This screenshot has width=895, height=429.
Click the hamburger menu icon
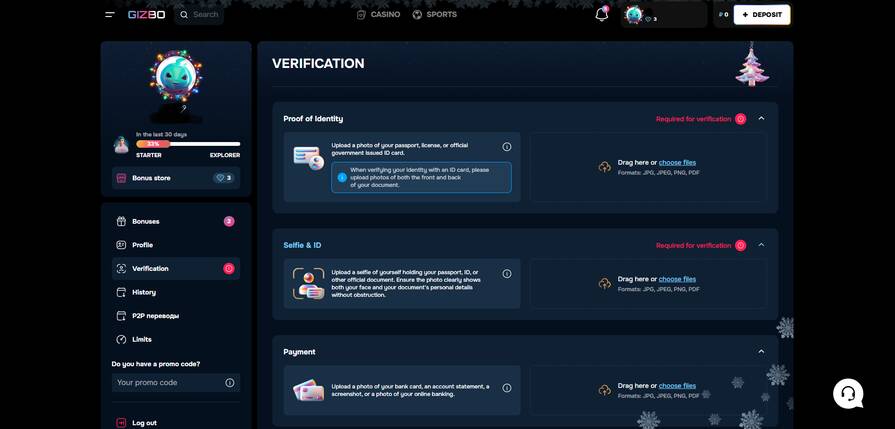click(x=110, y=15)
